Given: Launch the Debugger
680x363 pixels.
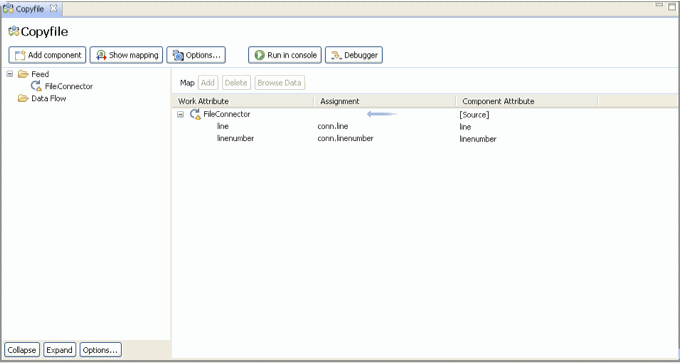Looking at the screenshot, I should coord(354,55).
